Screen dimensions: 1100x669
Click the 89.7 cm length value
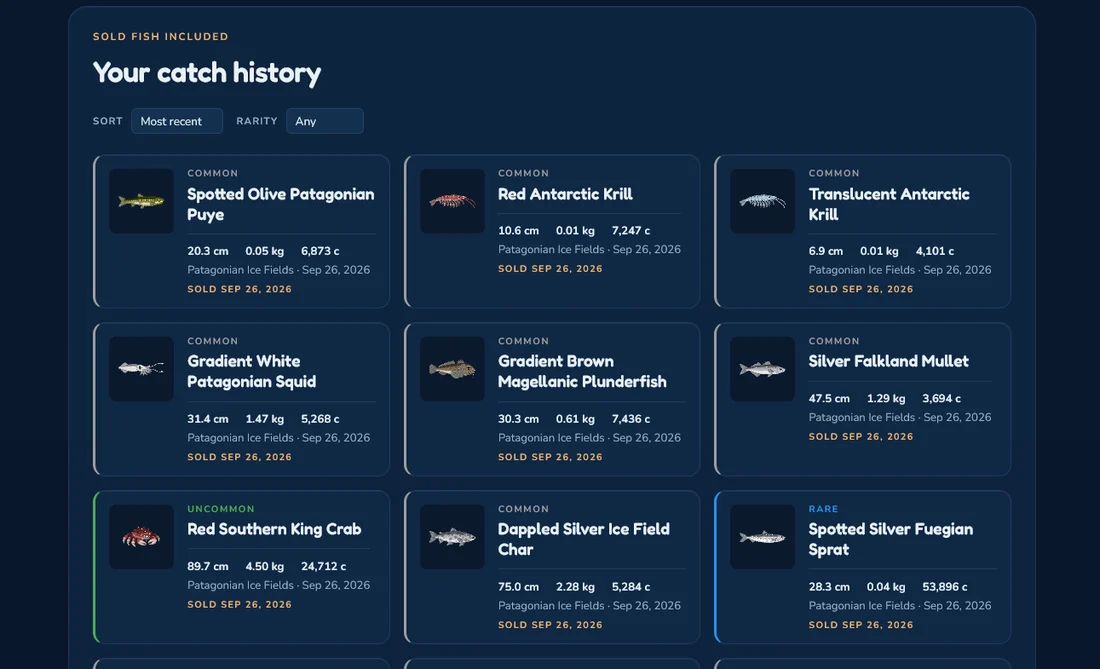click(208, 566)
